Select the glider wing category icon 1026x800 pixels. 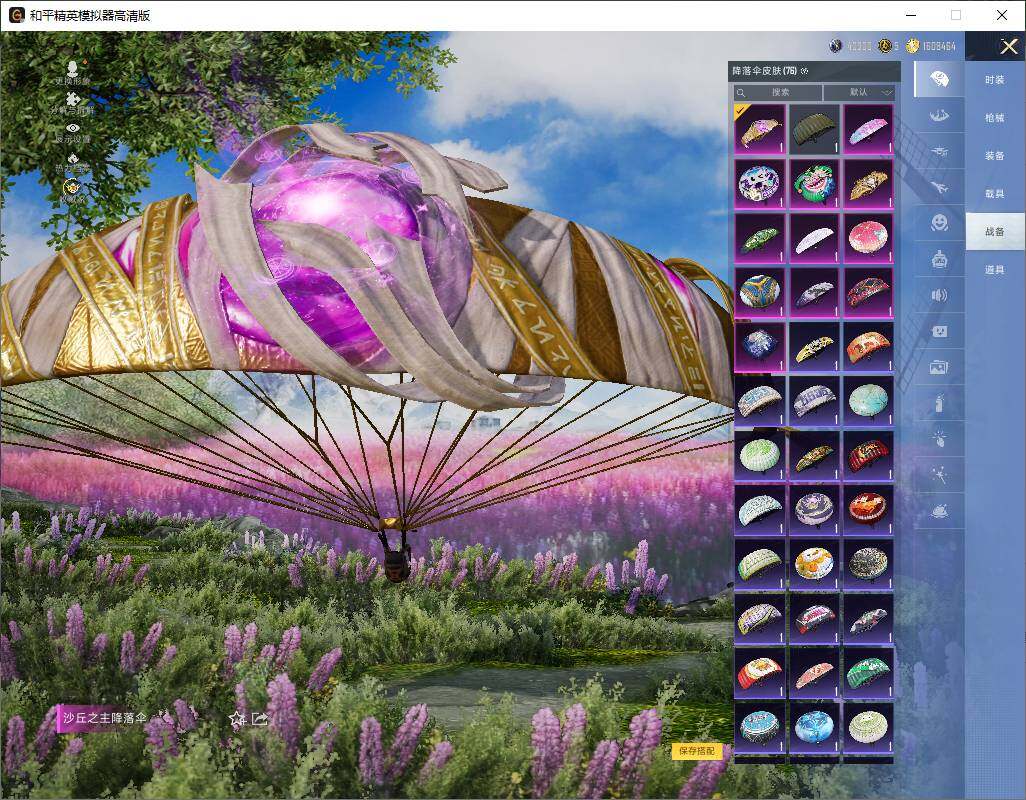coord(939,115)
